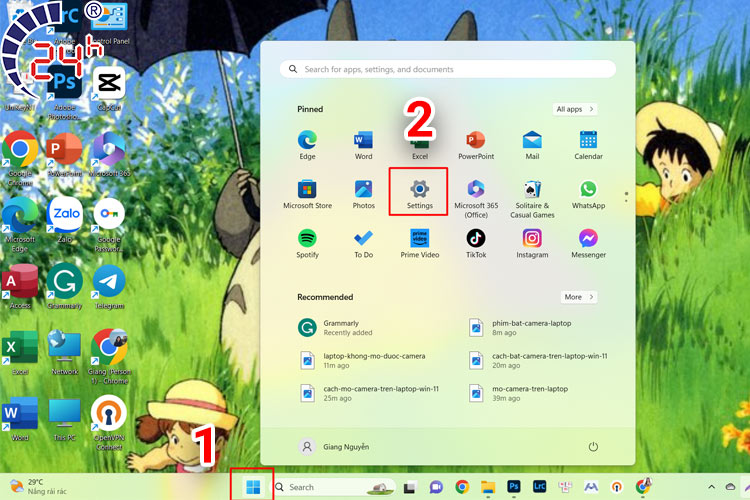Open file cach-mo-camera-tren-laptop-win-11
This screenshot has width=750, height=500.
click(x=369, y=393)
